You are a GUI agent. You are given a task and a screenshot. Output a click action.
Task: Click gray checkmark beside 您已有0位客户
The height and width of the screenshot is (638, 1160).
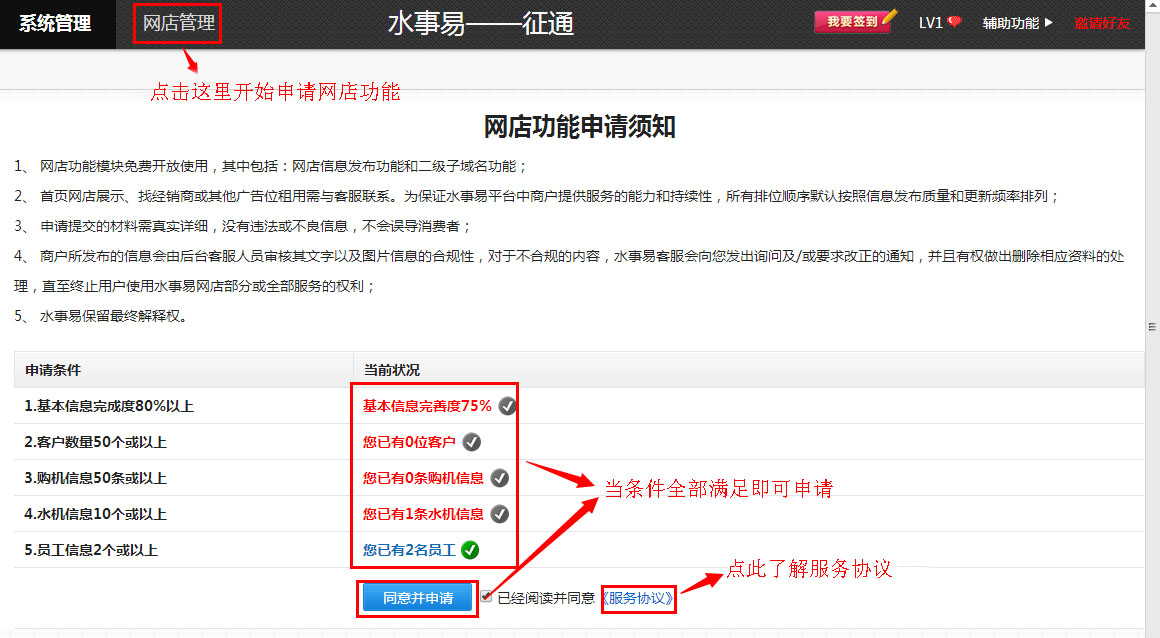[472, 442]
